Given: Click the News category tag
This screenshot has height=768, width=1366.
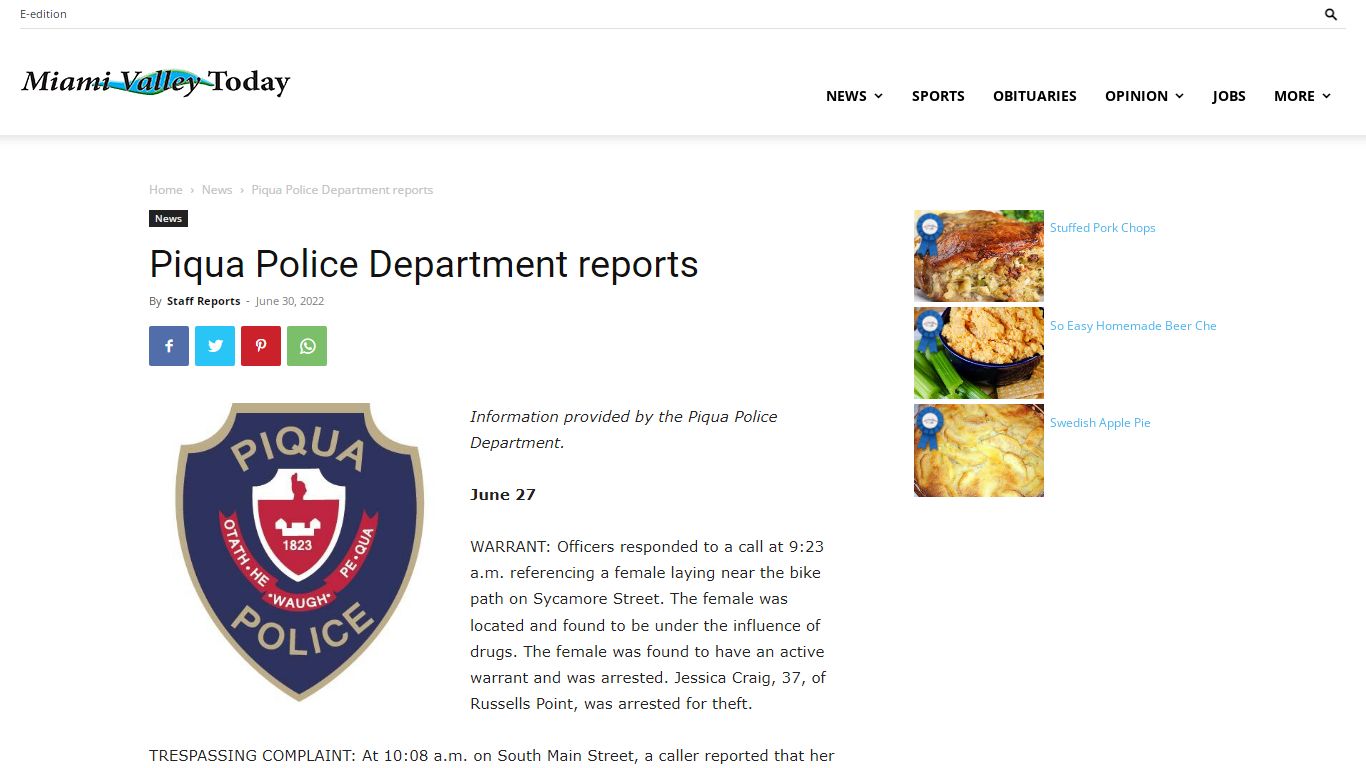Looking at the screenshot, I should click(x=168, y=218).
